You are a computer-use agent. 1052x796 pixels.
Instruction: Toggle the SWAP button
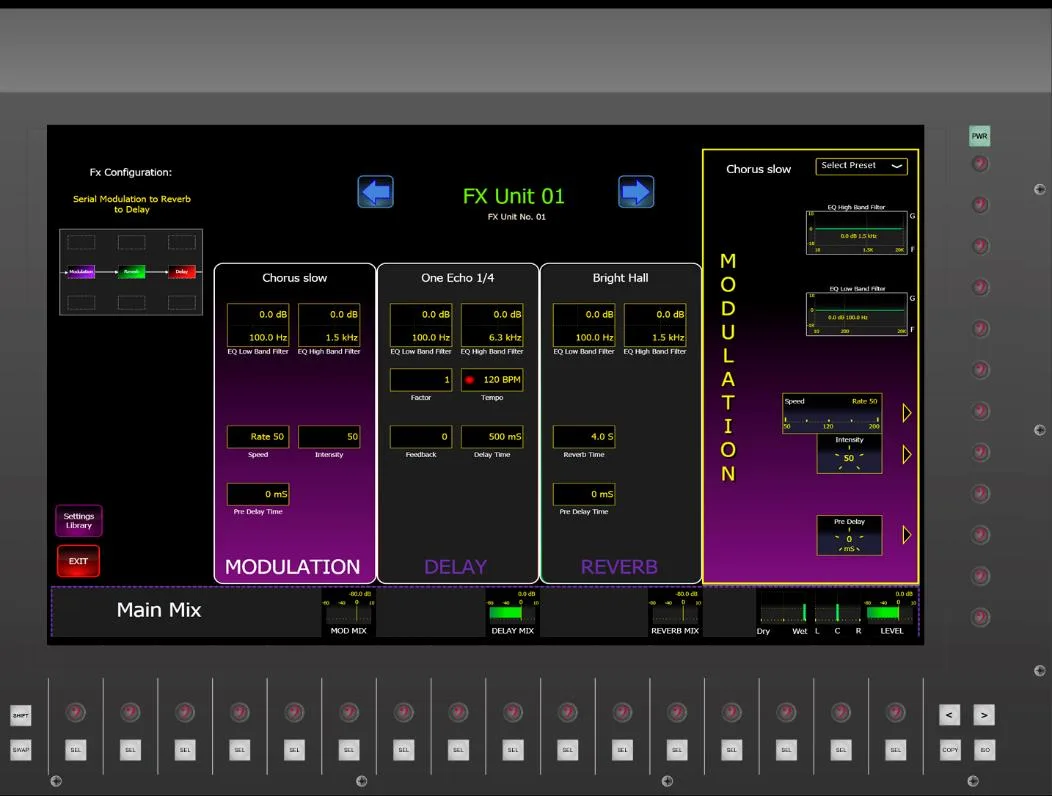(21, 750)
